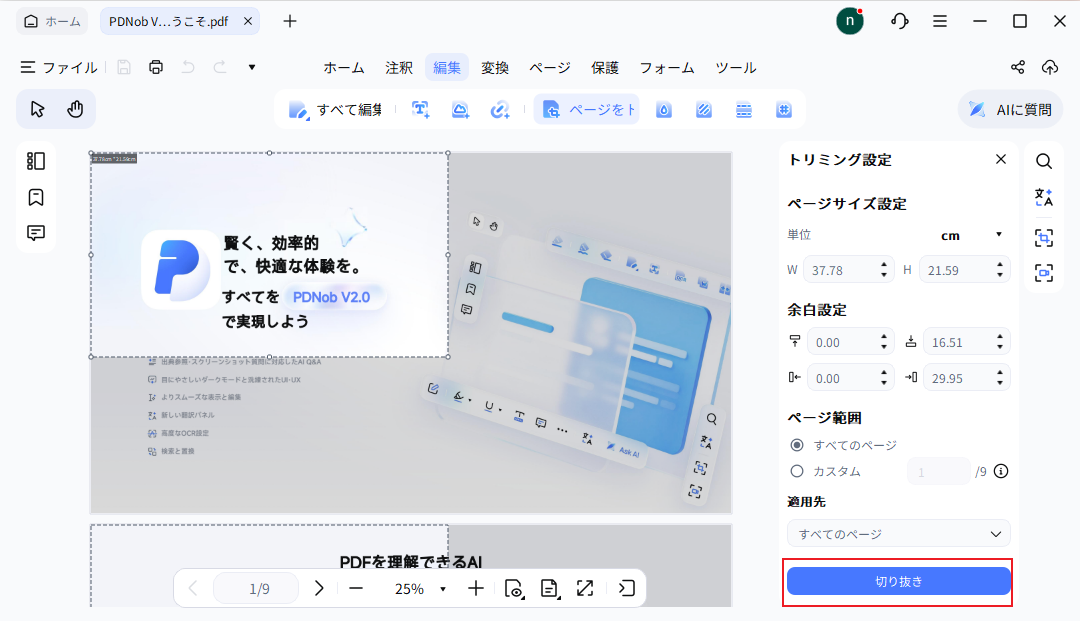
Task: Select the add text tool
Action: coord(421,110)
